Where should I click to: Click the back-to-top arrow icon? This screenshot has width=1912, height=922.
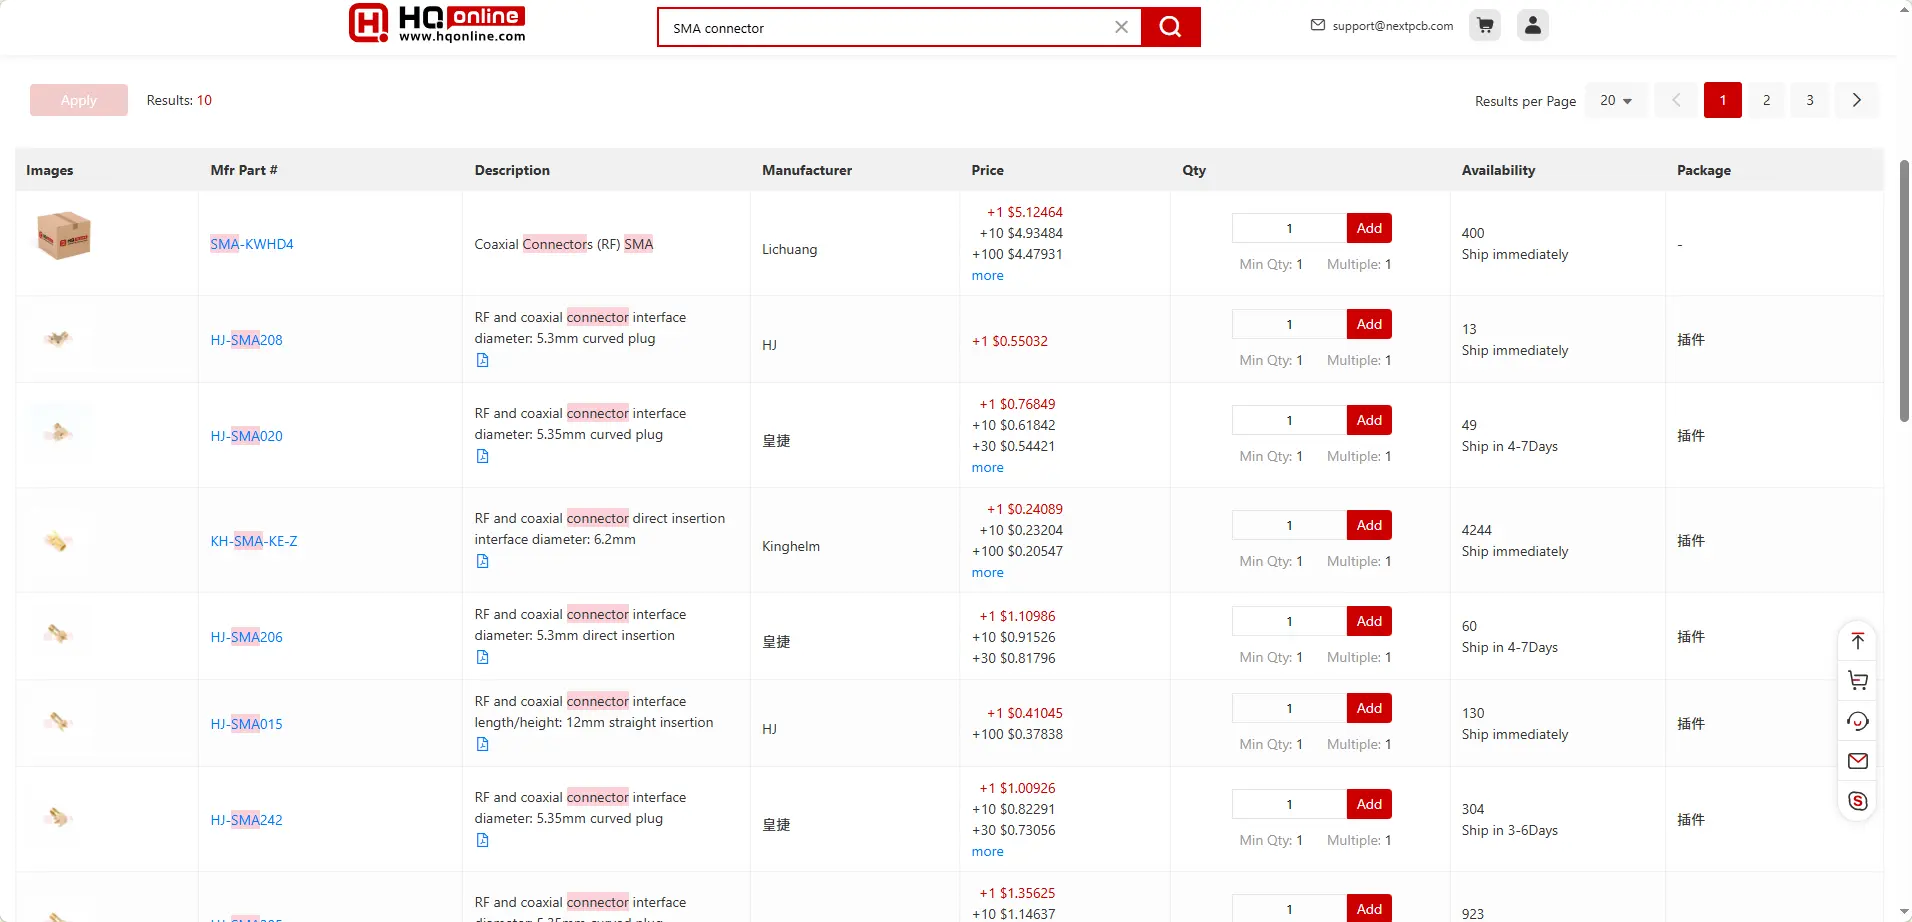coord(1858,640)
